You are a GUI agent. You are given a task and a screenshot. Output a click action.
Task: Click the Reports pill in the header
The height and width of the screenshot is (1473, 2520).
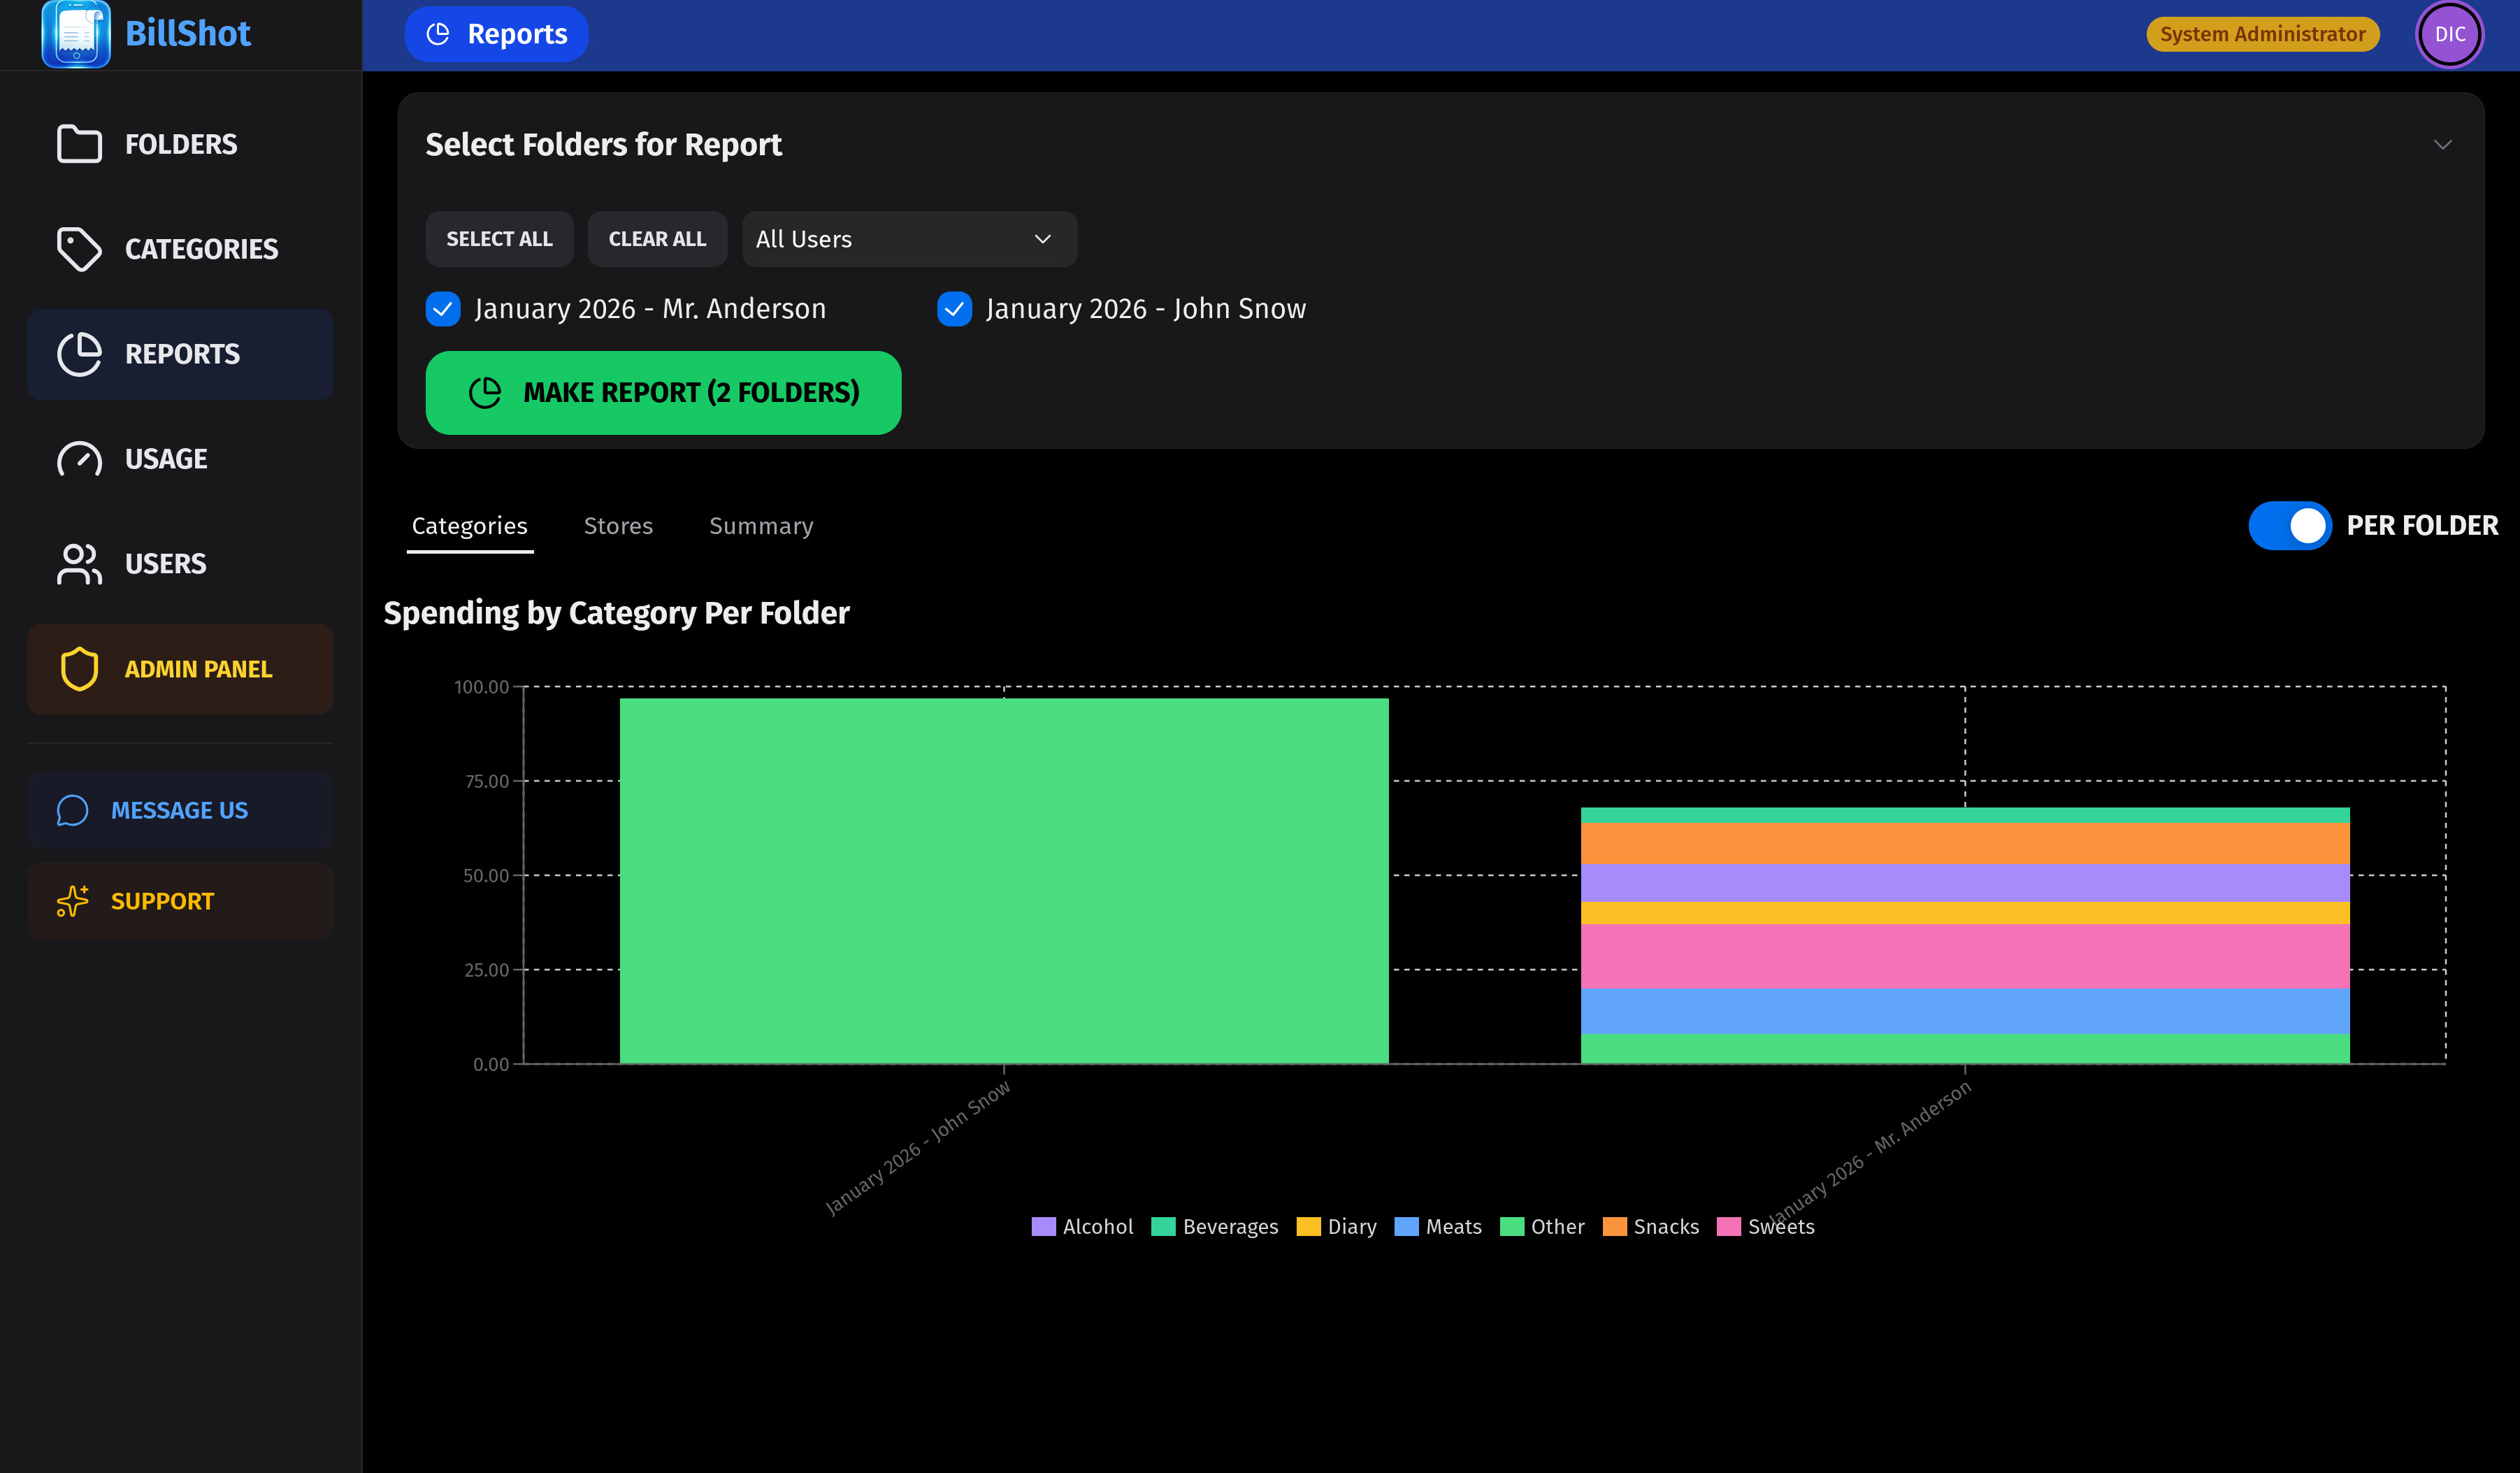[x=496, y=34]
